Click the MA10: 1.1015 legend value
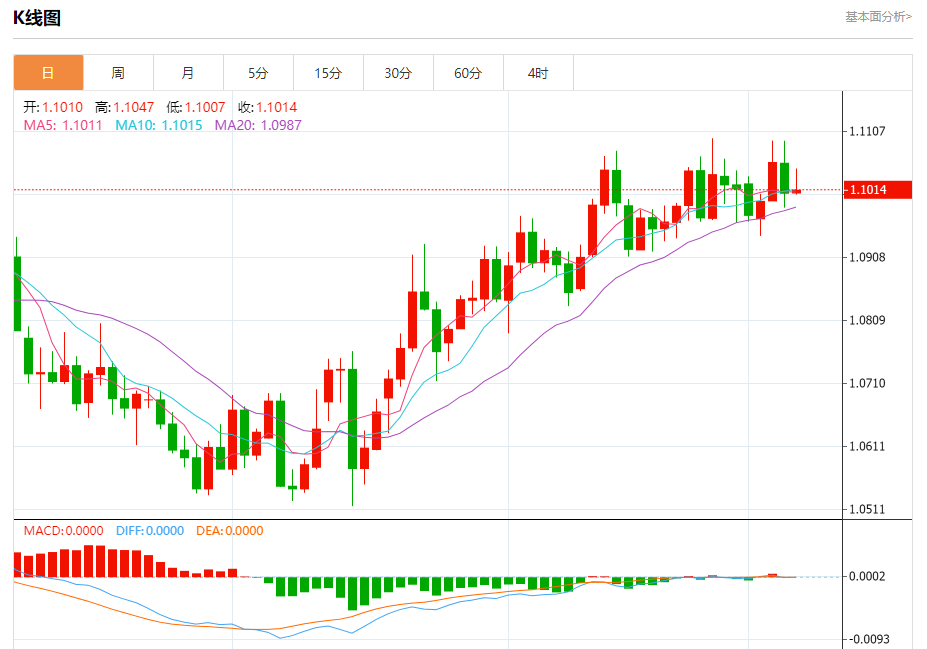The width and height of the screenshot is (927, 649). click(x=158, y=125)
